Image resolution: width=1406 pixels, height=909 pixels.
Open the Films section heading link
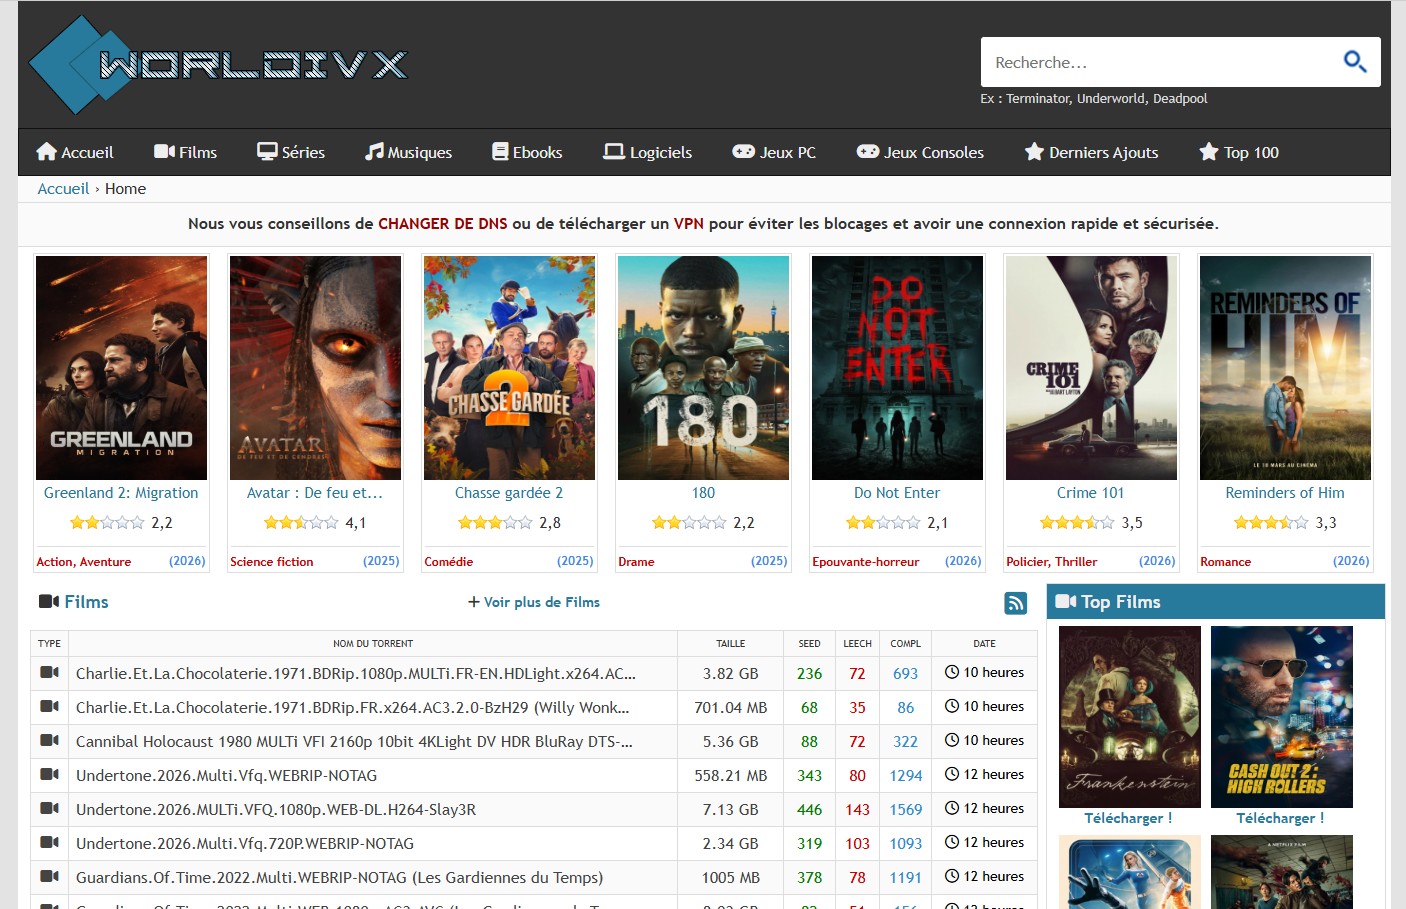(x=86, y=602)
